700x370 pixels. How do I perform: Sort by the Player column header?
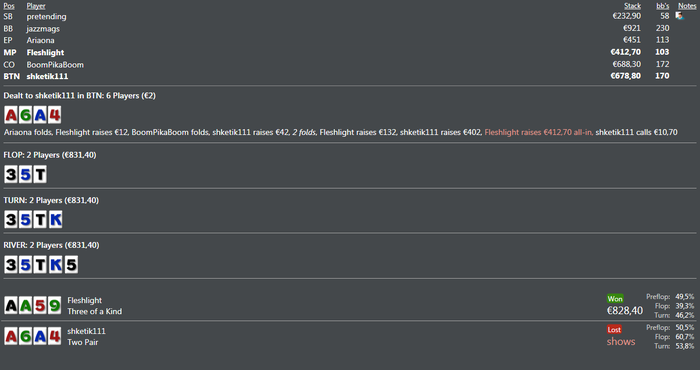[36, 6]
